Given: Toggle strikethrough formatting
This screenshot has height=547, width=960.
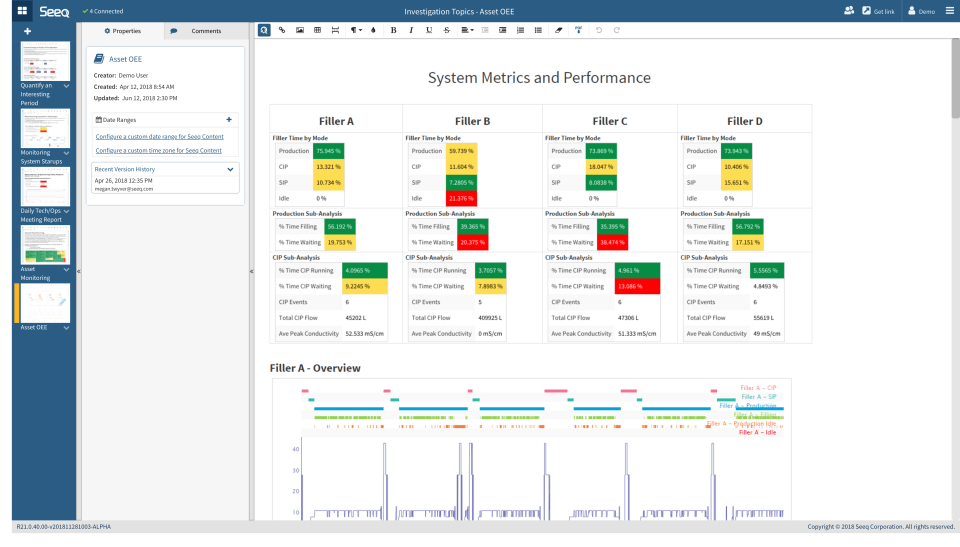Looking at the screenshot, I should [x=446, y=30].
